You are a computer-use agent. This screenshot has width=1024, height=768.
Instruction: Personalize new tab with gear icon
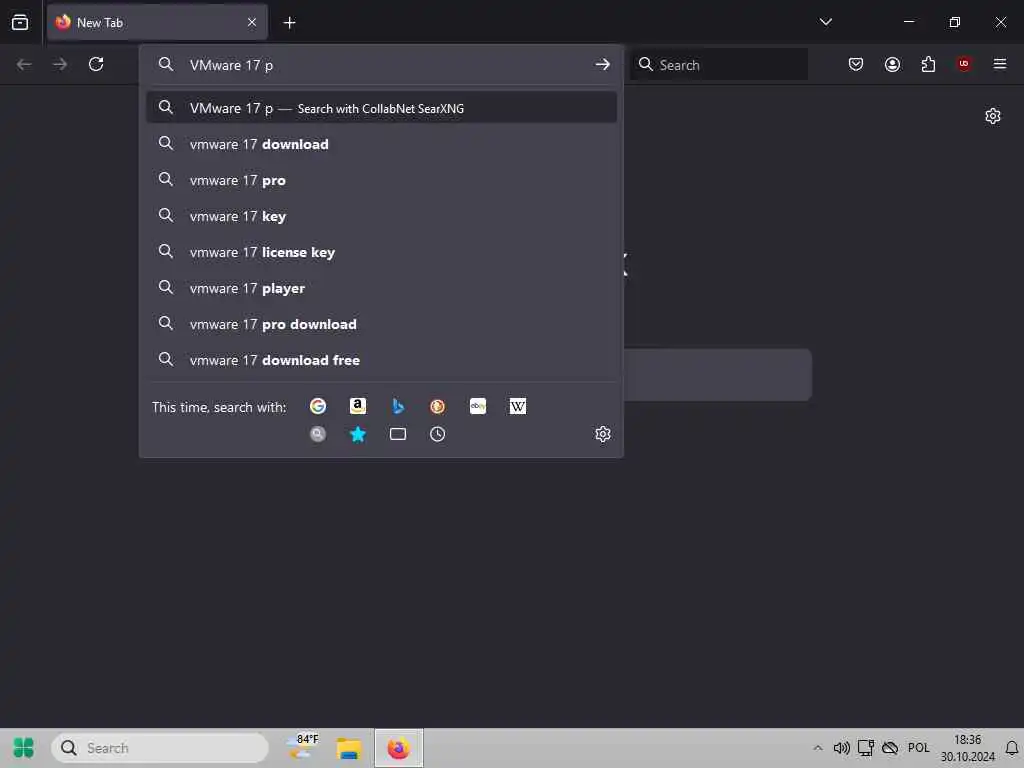pyautogui.click(x=993, y=116)
